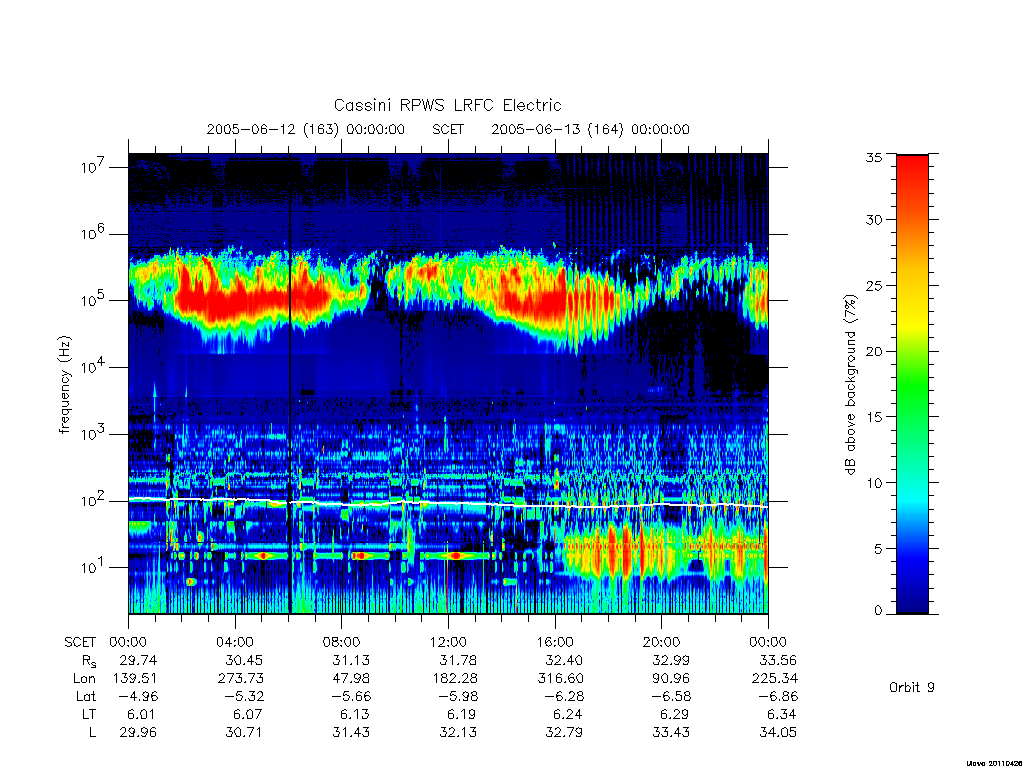Click the 10^7 frequency axis label

coord(93,167)
